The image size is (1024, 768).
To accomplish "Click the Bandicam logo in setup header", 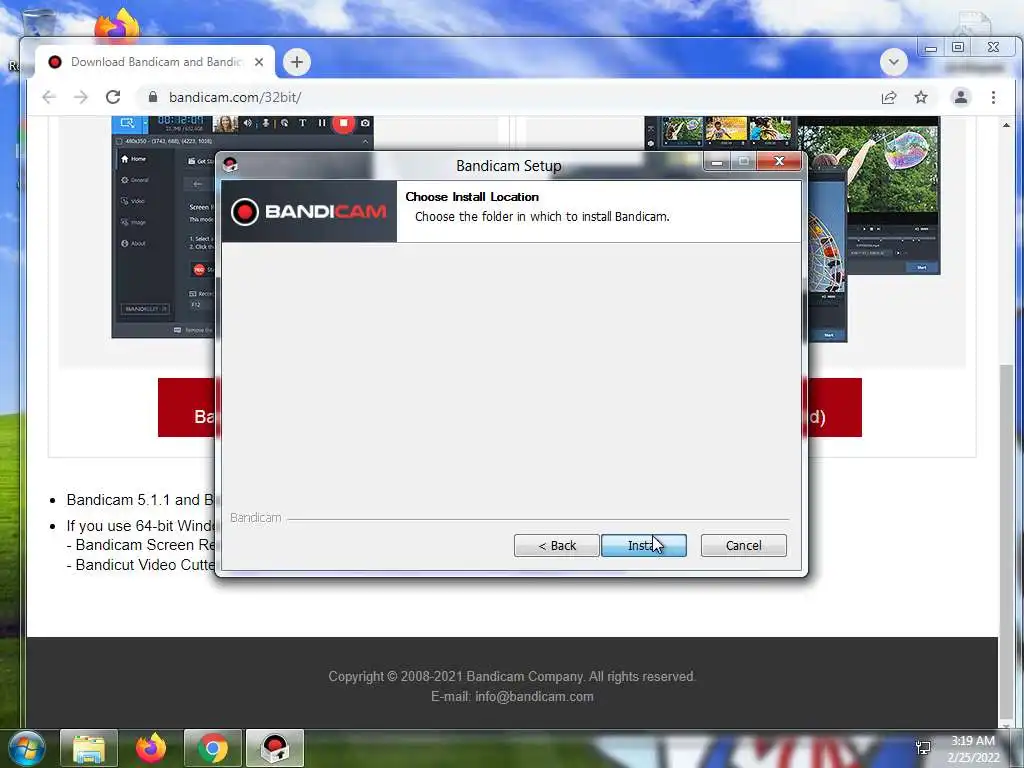I will (x=309, y=212).
